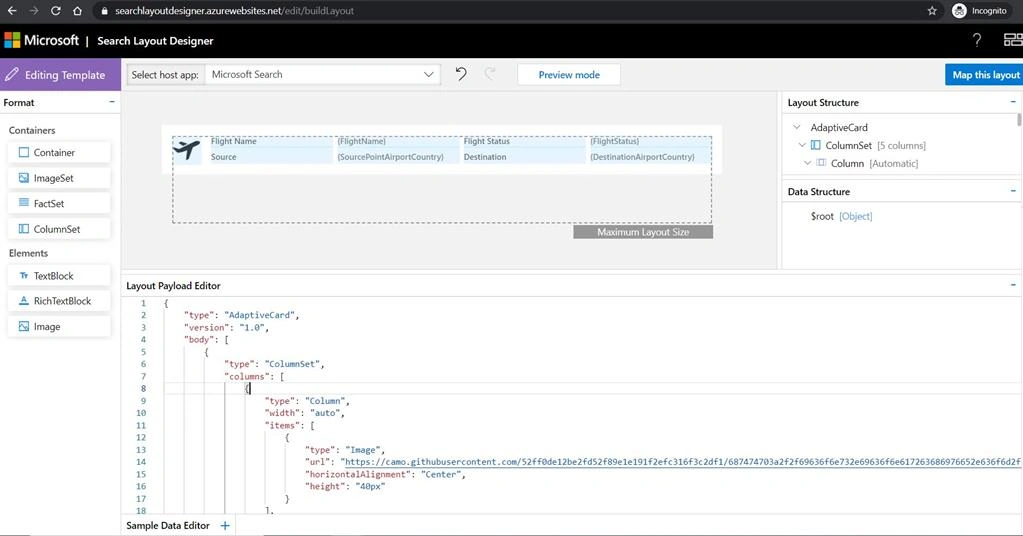Viewport: 1023px width, 536px height.
Task: Collapse the AdaptiveCard tree node
Action: tap(797, 127)
